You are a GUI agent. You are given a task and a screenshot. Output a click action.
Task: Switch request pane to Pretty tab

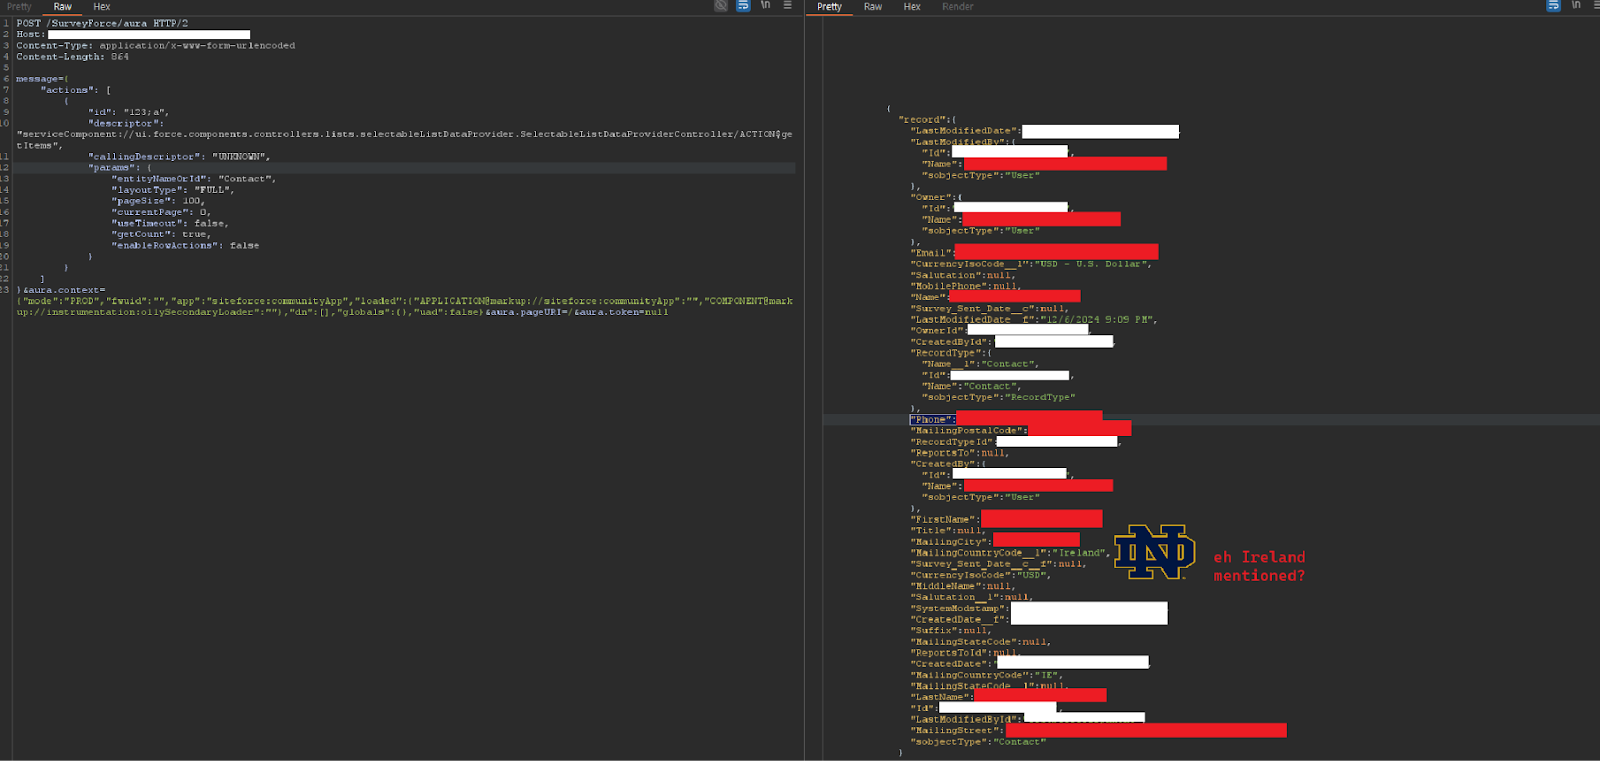pos(19,7)
